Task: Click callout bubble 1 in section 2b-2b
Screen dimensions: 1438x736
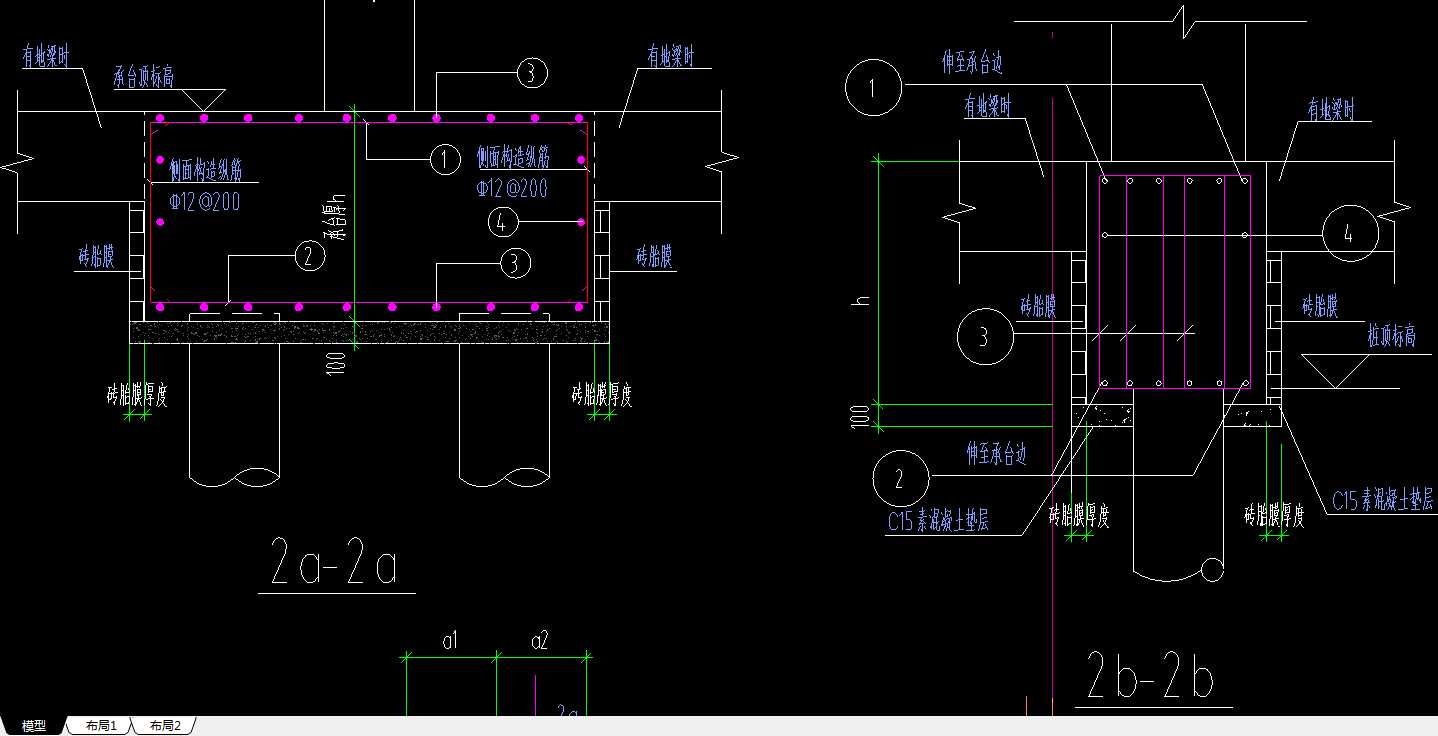Action: (873, 87)
